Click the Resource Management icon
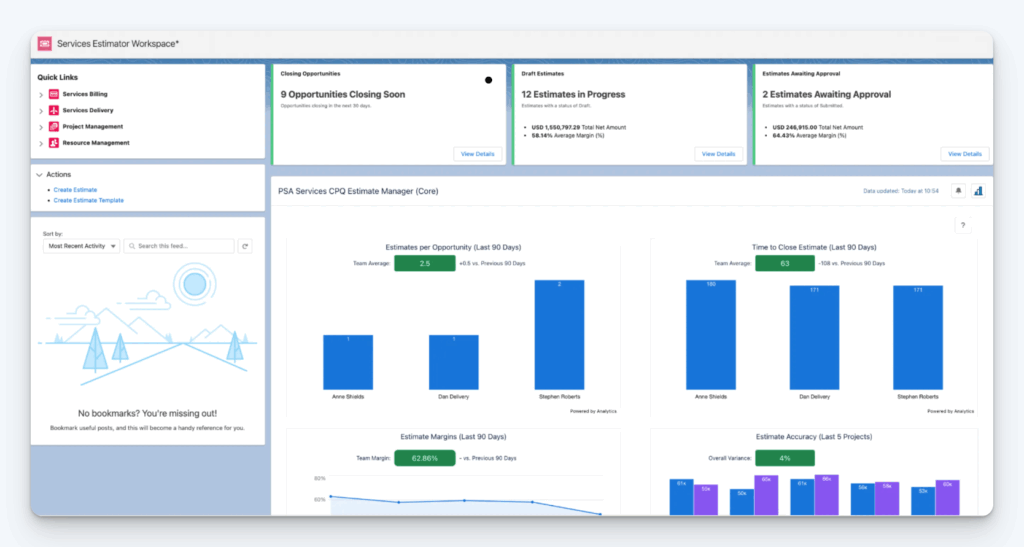Screen dimensions: 1024x547 point(54,143)
